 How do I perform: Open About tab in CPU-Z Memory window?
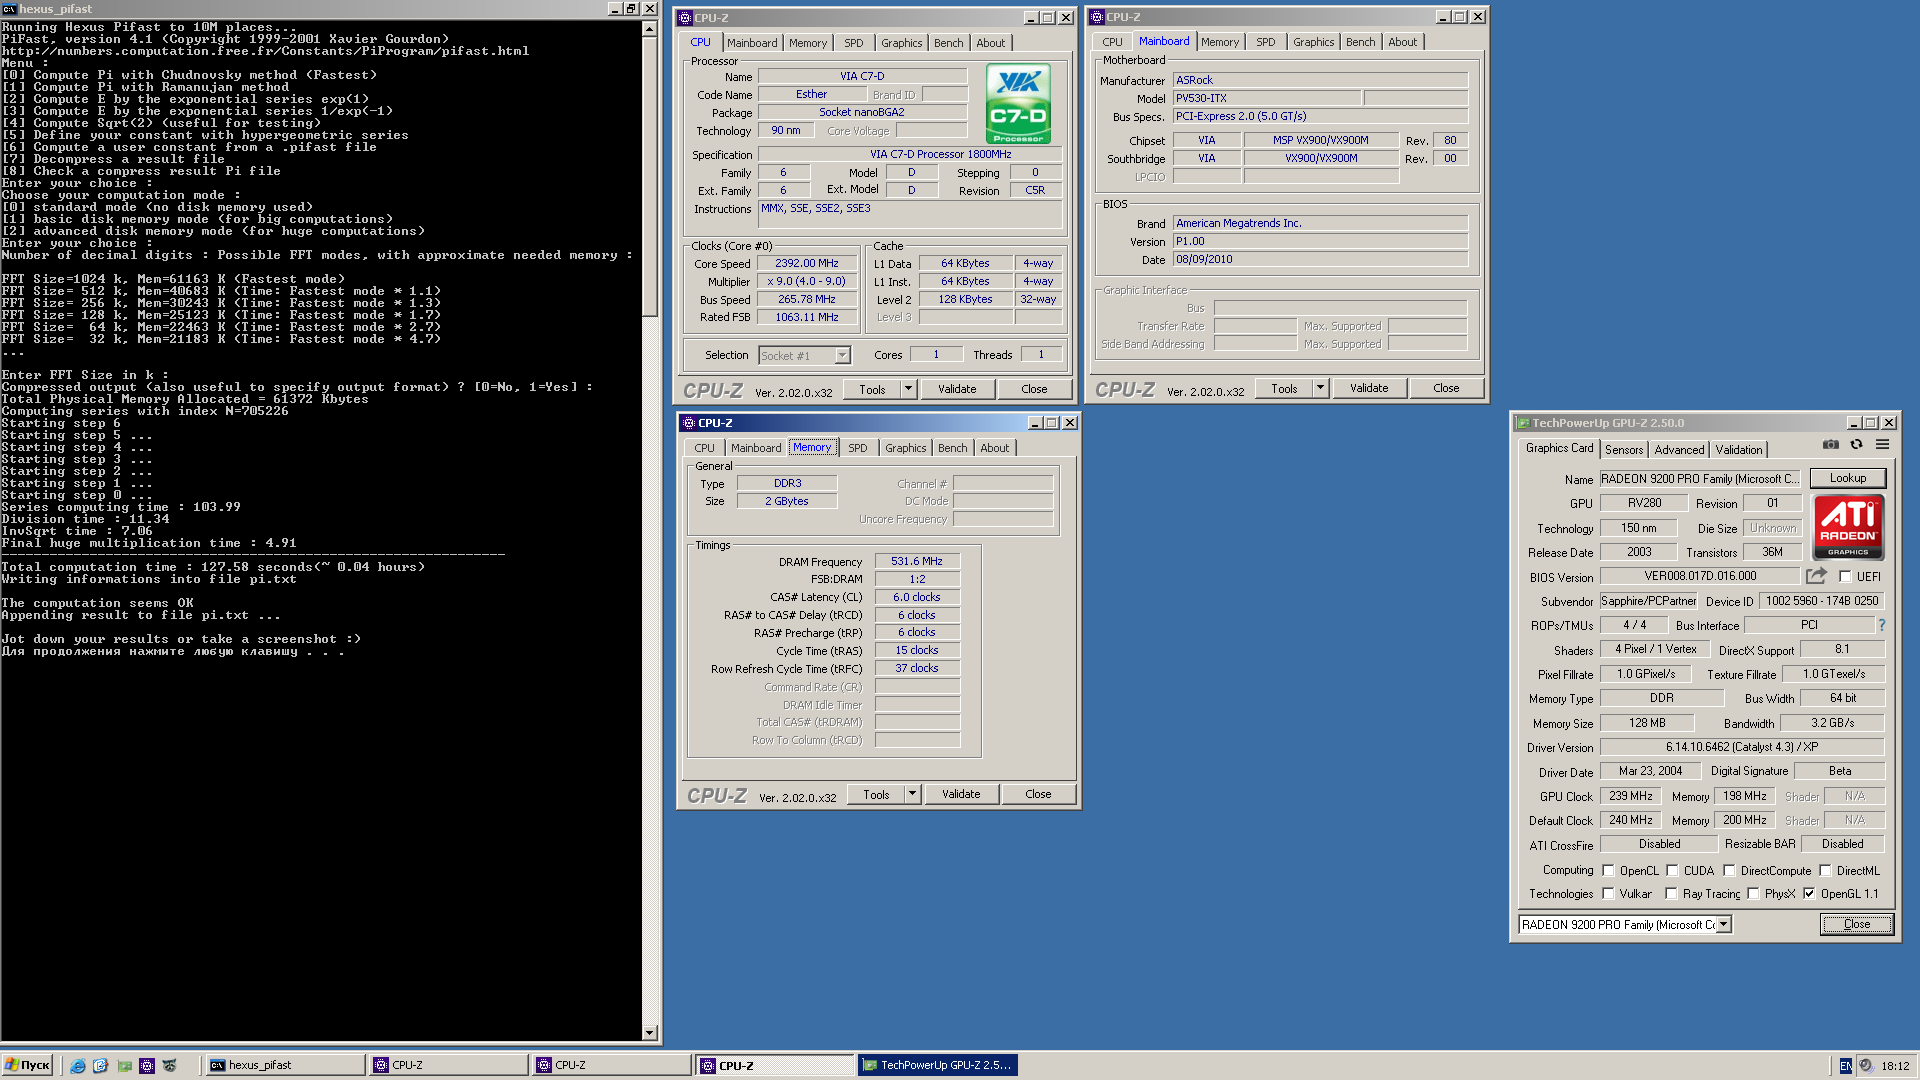994,448
